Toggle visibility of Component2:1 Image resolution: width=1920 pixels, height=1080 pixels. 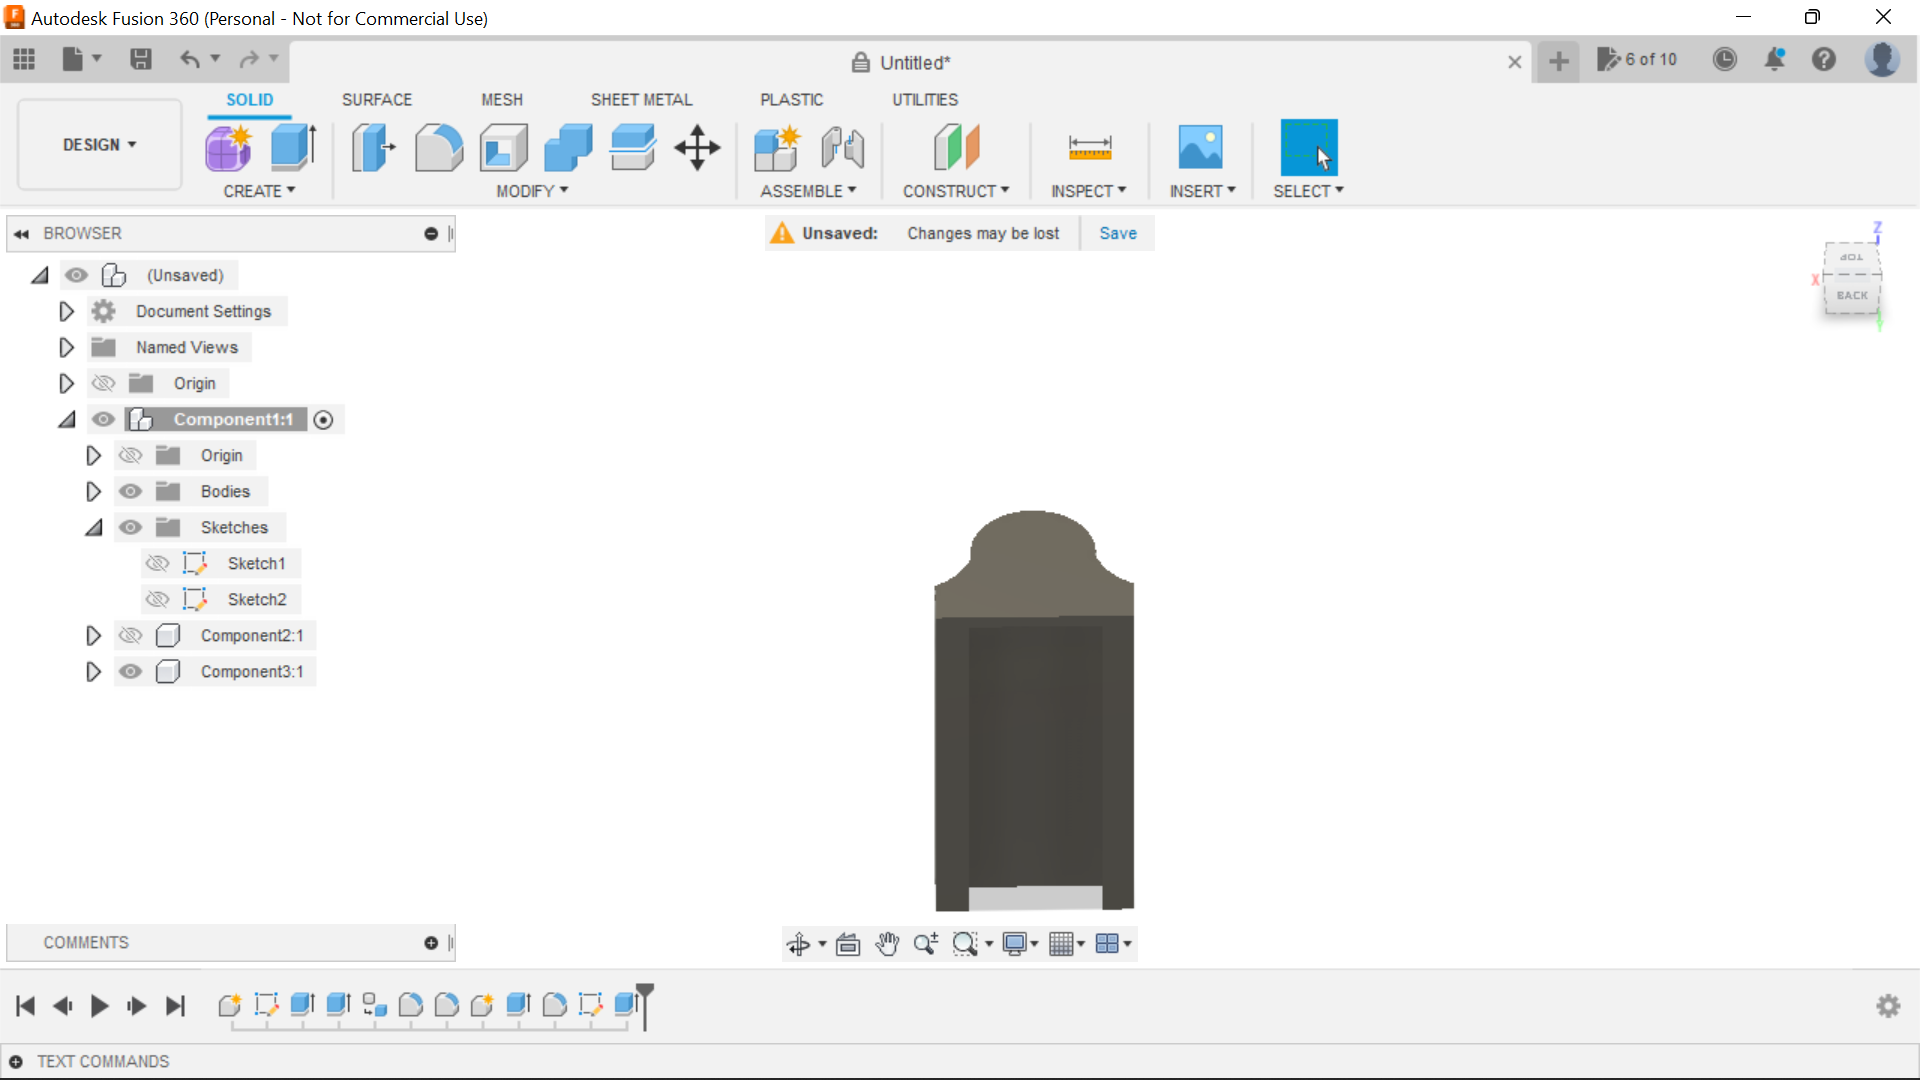[x=130, y=635]
